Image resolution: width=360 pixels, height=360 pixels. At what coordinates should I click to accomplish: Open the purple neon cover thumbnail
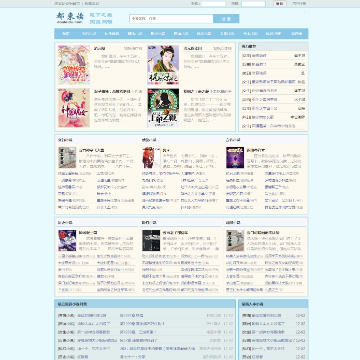(235, 158)
